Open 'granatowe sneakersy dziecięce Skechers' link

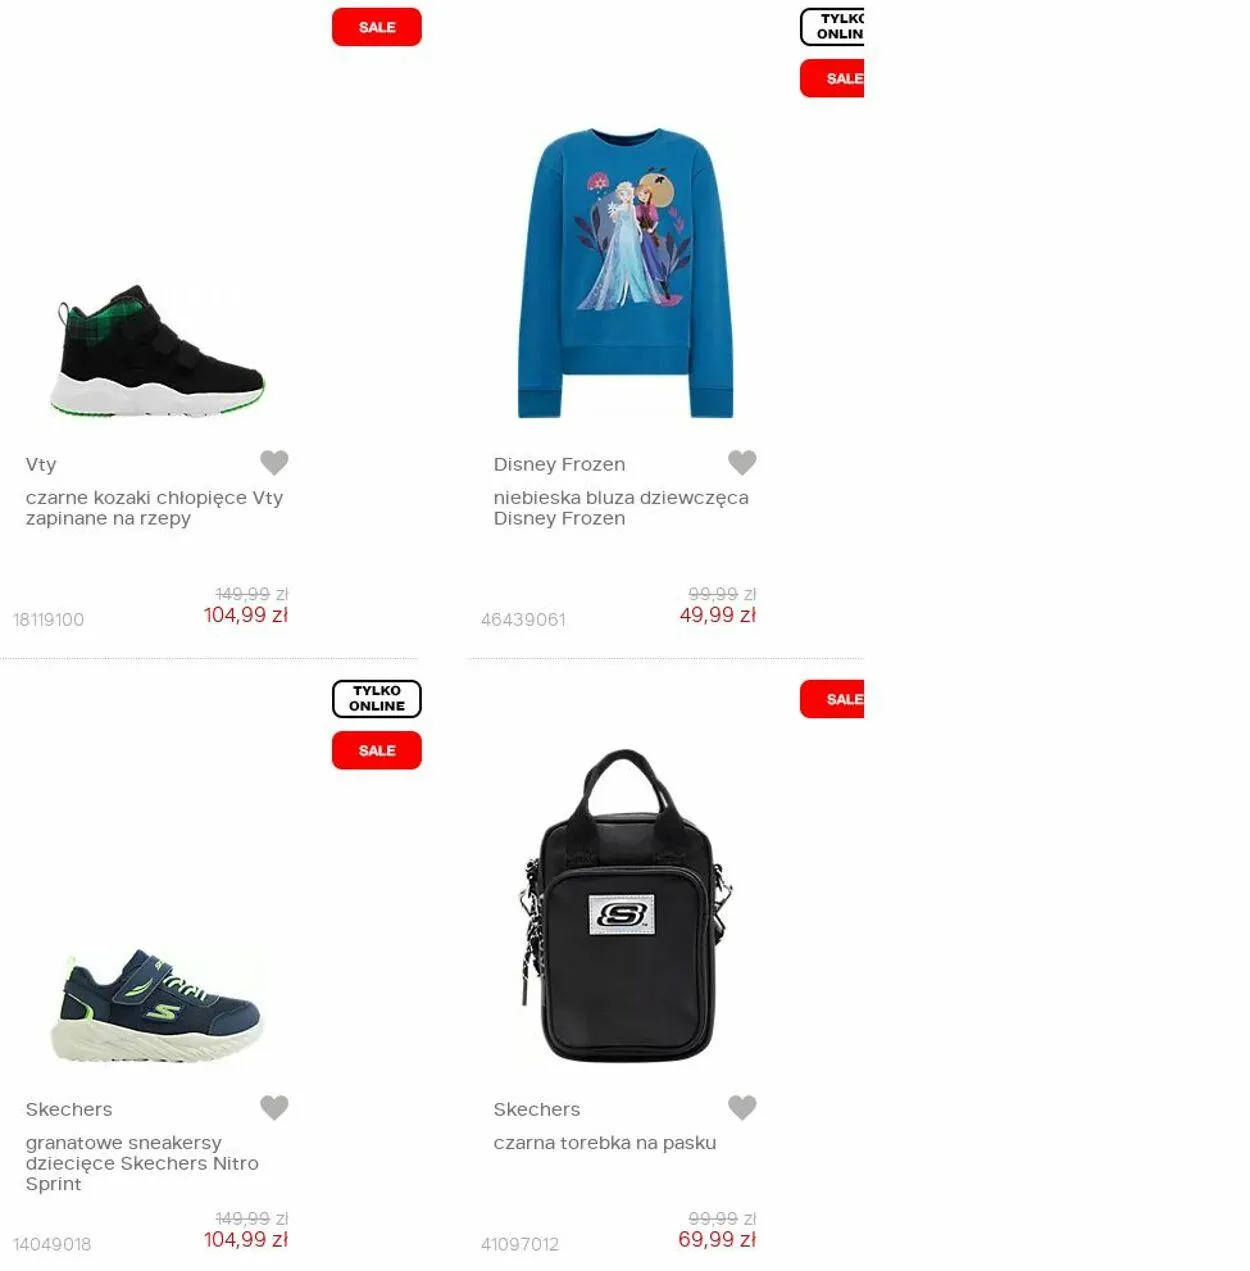click(142, 1163)
